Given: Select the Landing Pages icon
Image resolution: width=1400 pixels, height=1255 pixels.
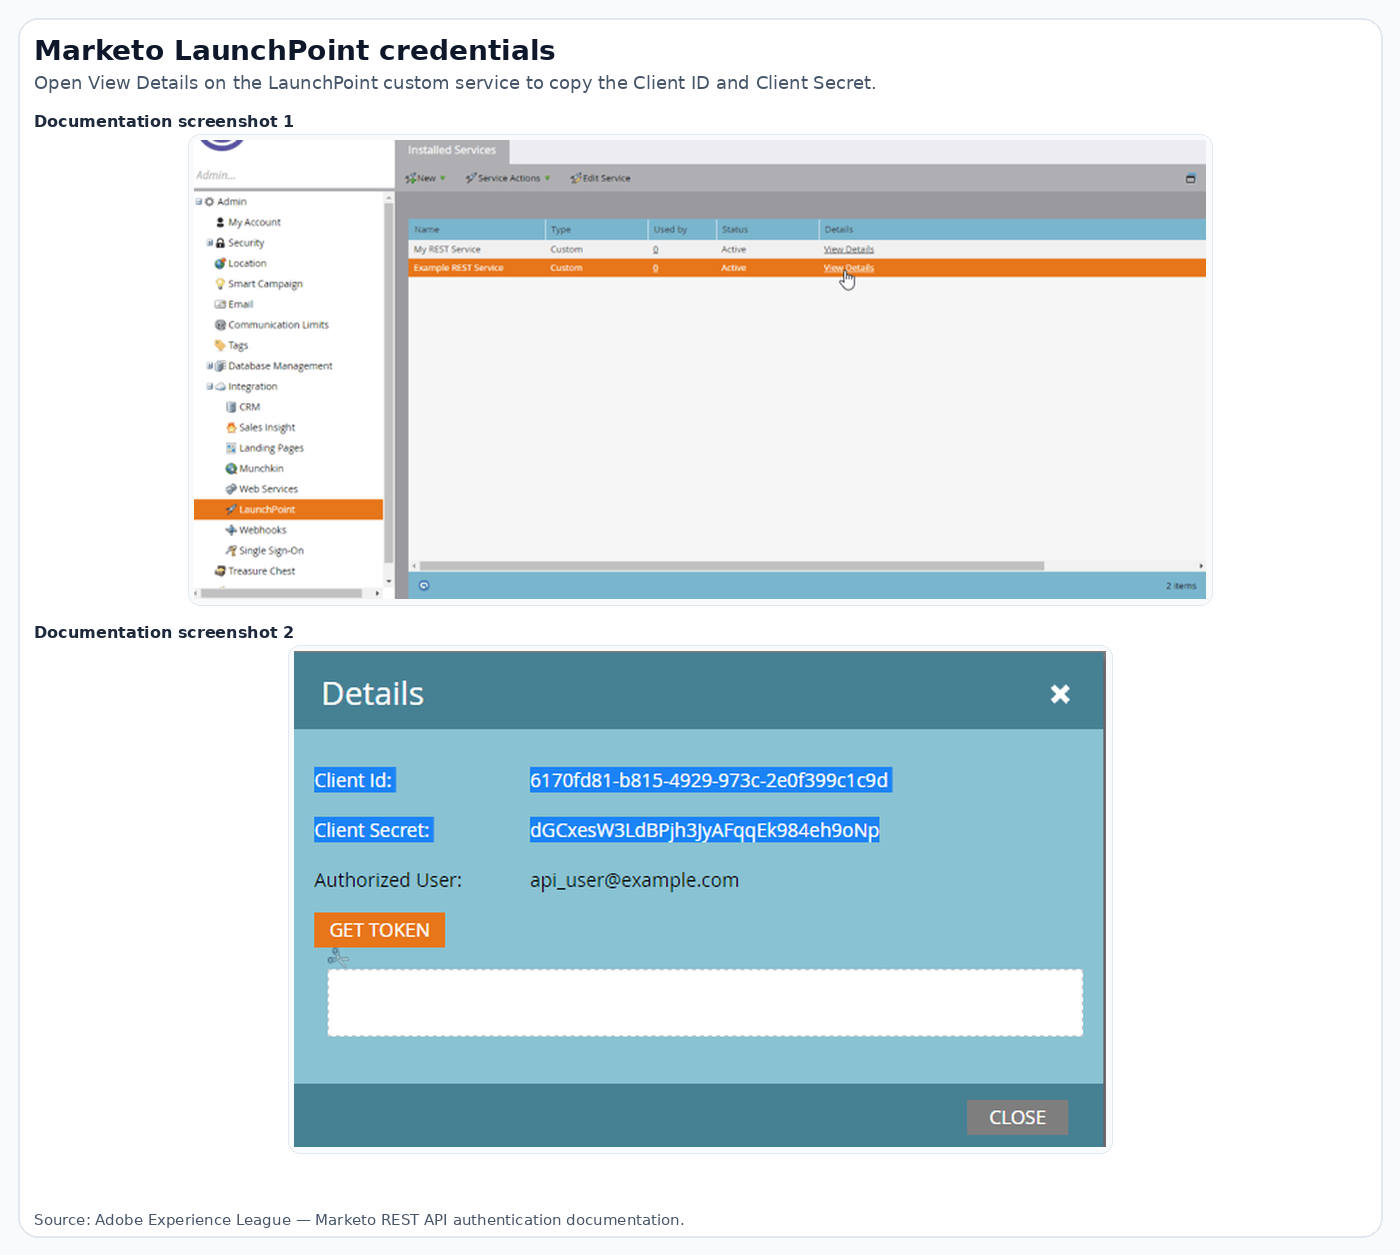Looking at the screenshot, I should pos(231,448).
